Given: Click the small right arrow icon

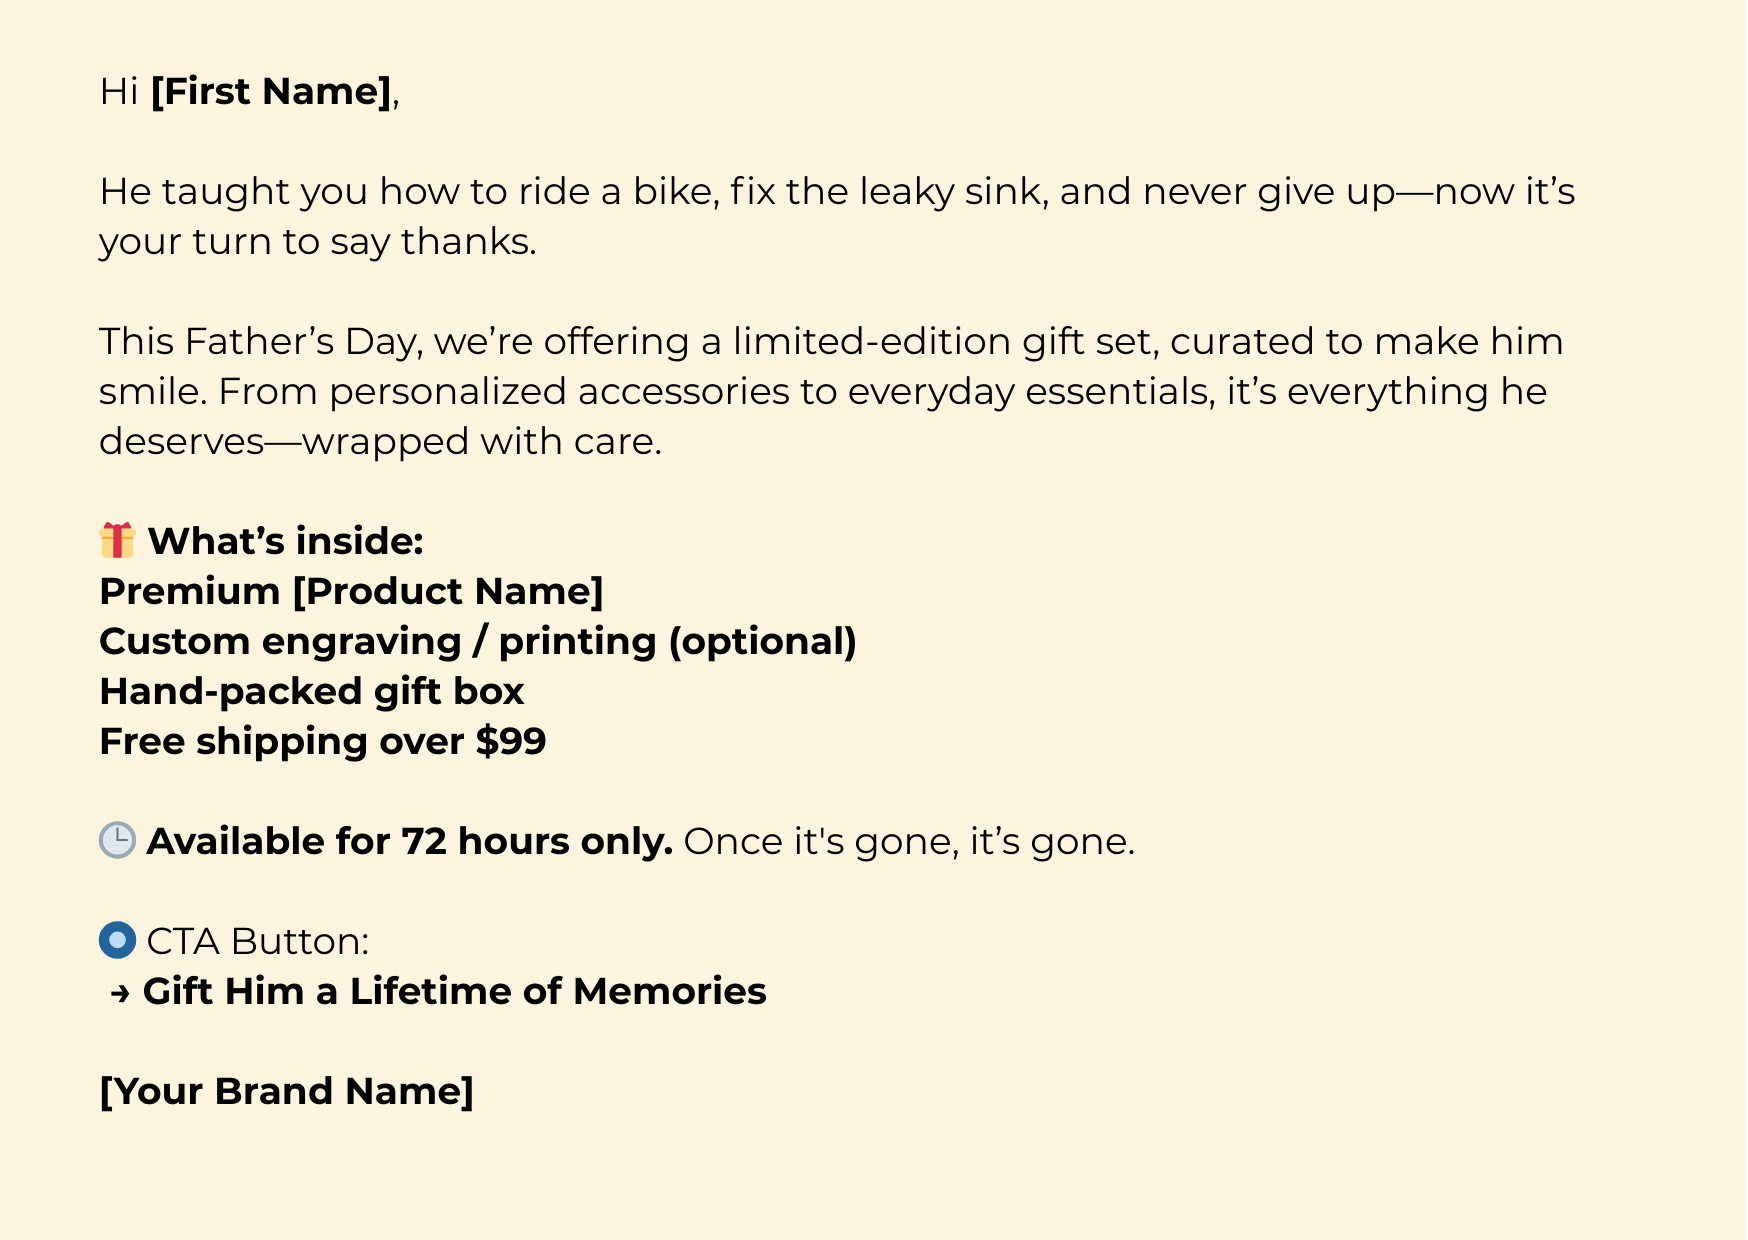Looking at the screenshot, I should click(x=120, y=993).
